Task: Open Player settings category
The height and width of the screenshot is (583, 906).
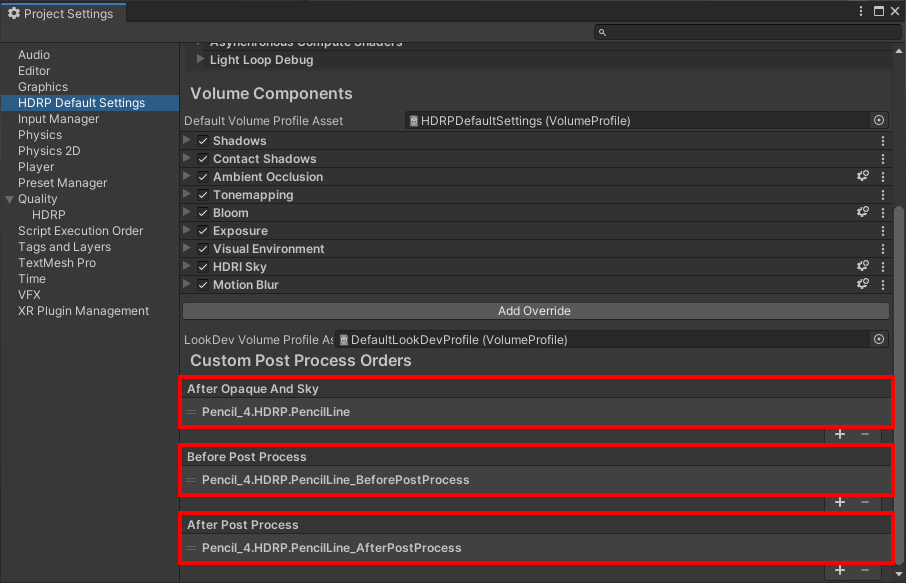Action: point(36,167)
